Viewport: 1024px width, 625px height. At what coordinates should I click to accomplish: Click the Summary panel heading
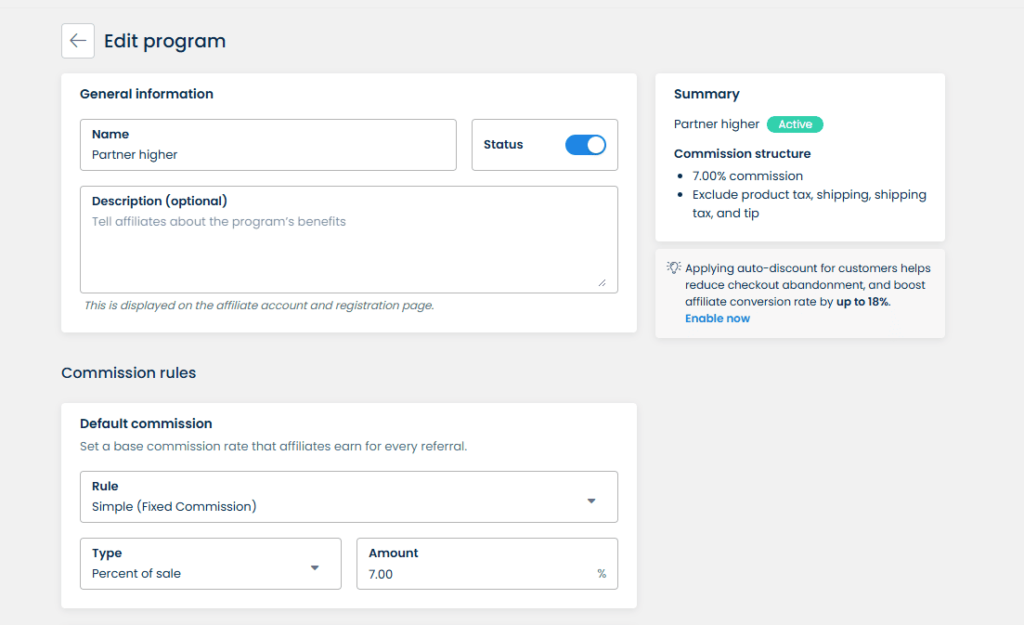tap(706, 94)
